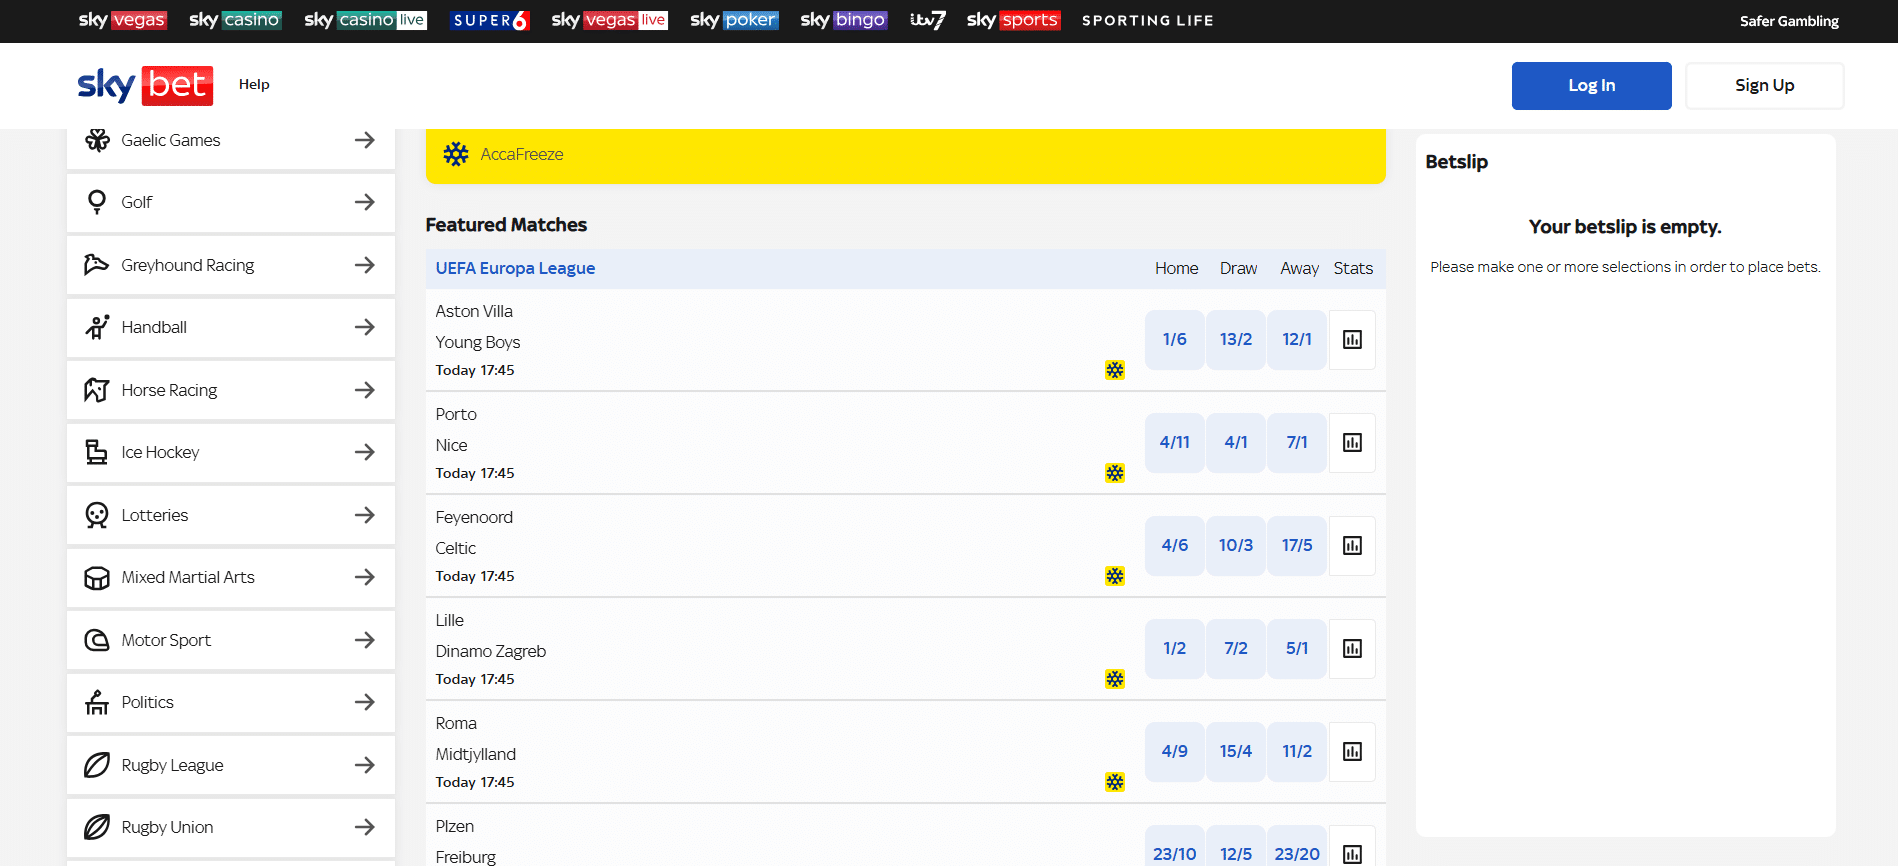Open Sky Vegas Live from top bar
Viewport: 1898px width, 866px height.
(610, 20)
